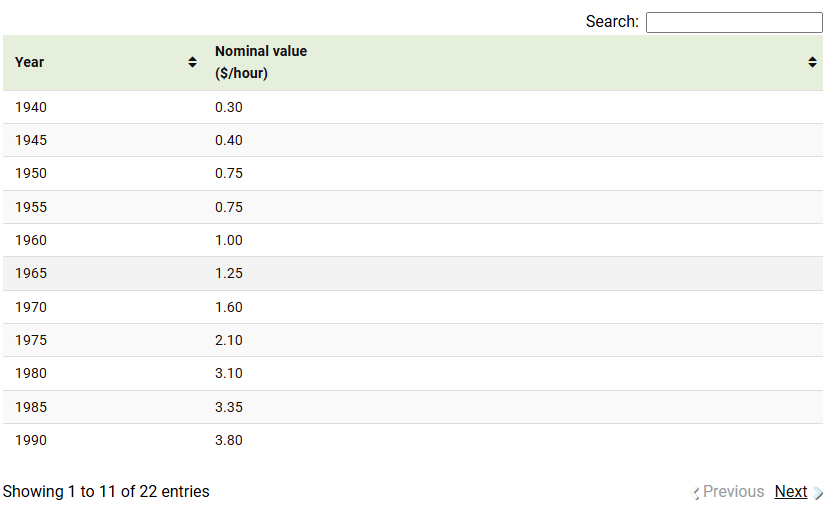Click the sort arrows beside the Year header
Image resolution: width=830 pixels, height=513 pixels.
click(x=192, y=62)
